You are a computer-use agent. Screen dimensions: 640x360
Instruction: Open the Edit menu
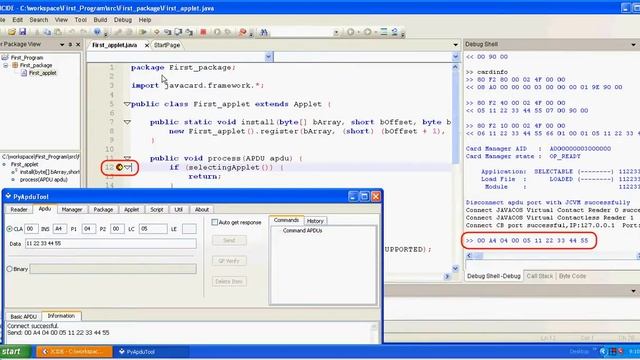(x=18, y=20)
